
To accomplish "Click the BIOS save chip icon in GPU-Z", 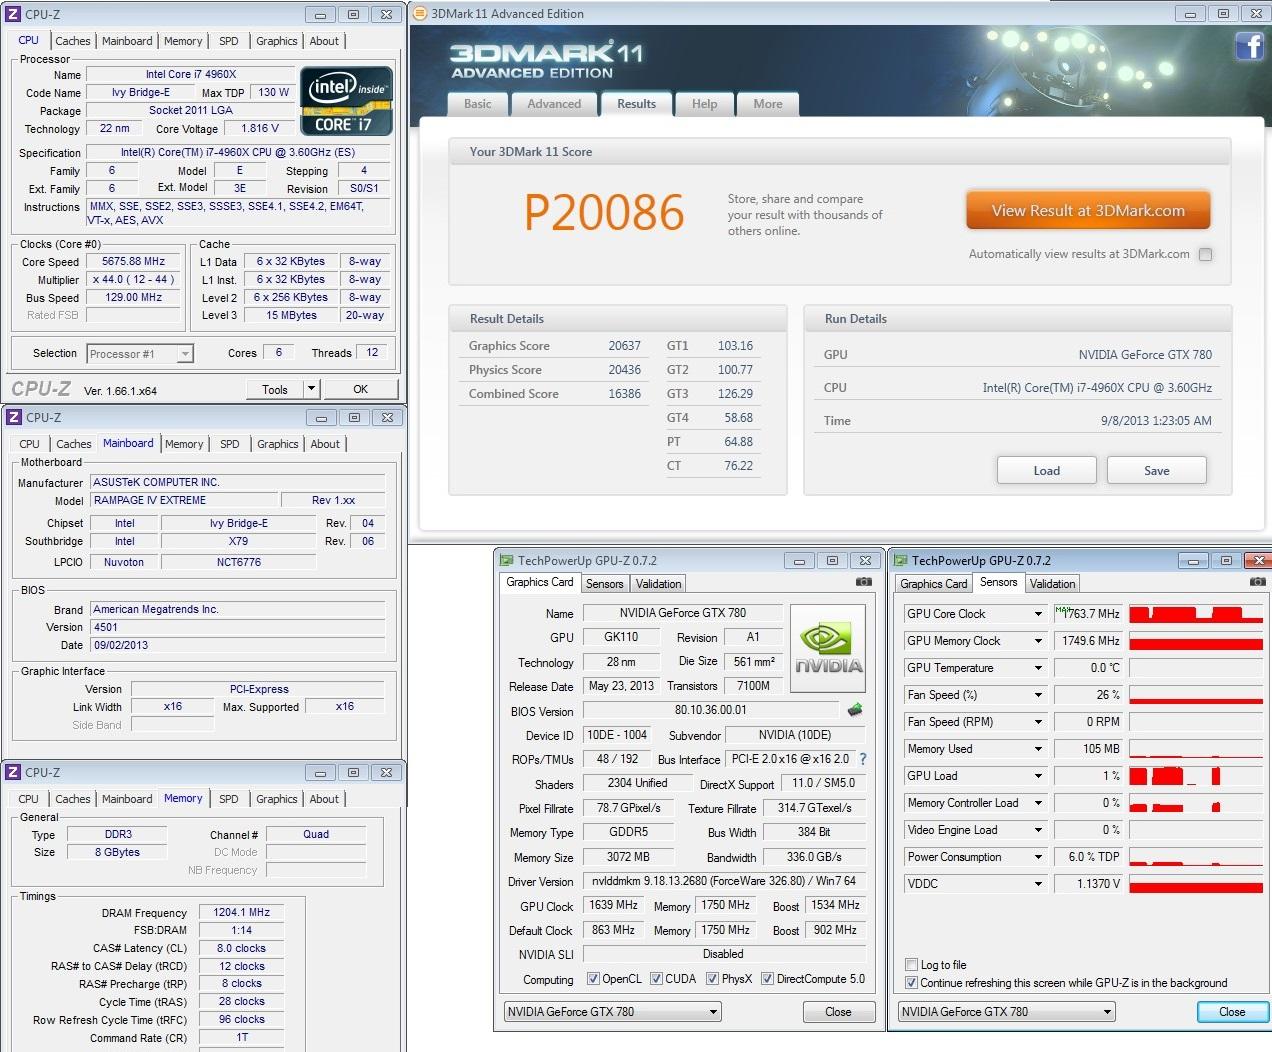I will pos(855,710).
